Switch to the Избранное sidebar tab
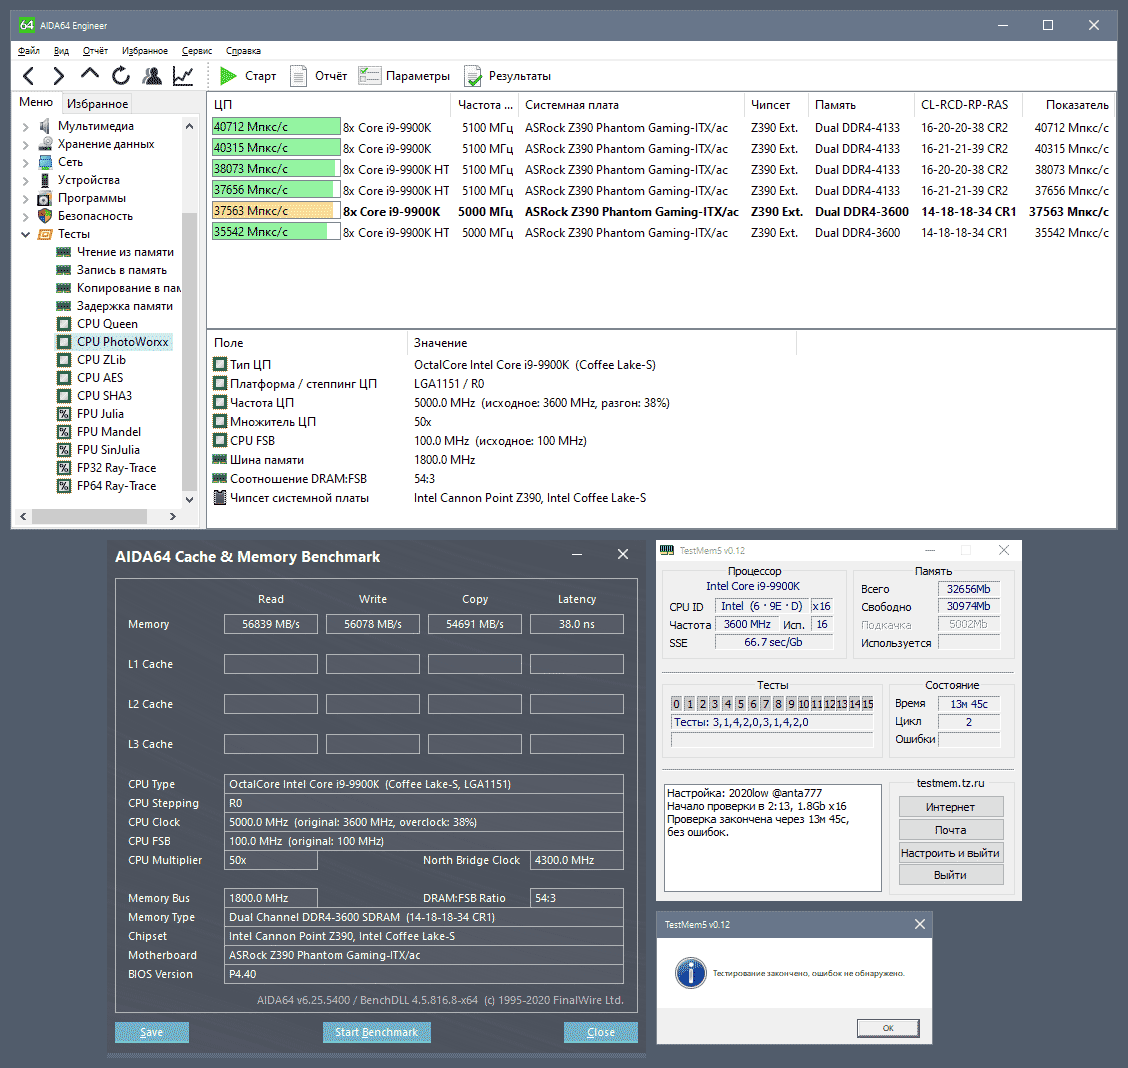This screenshot has width=1128, height=1068. coord(97,104)
